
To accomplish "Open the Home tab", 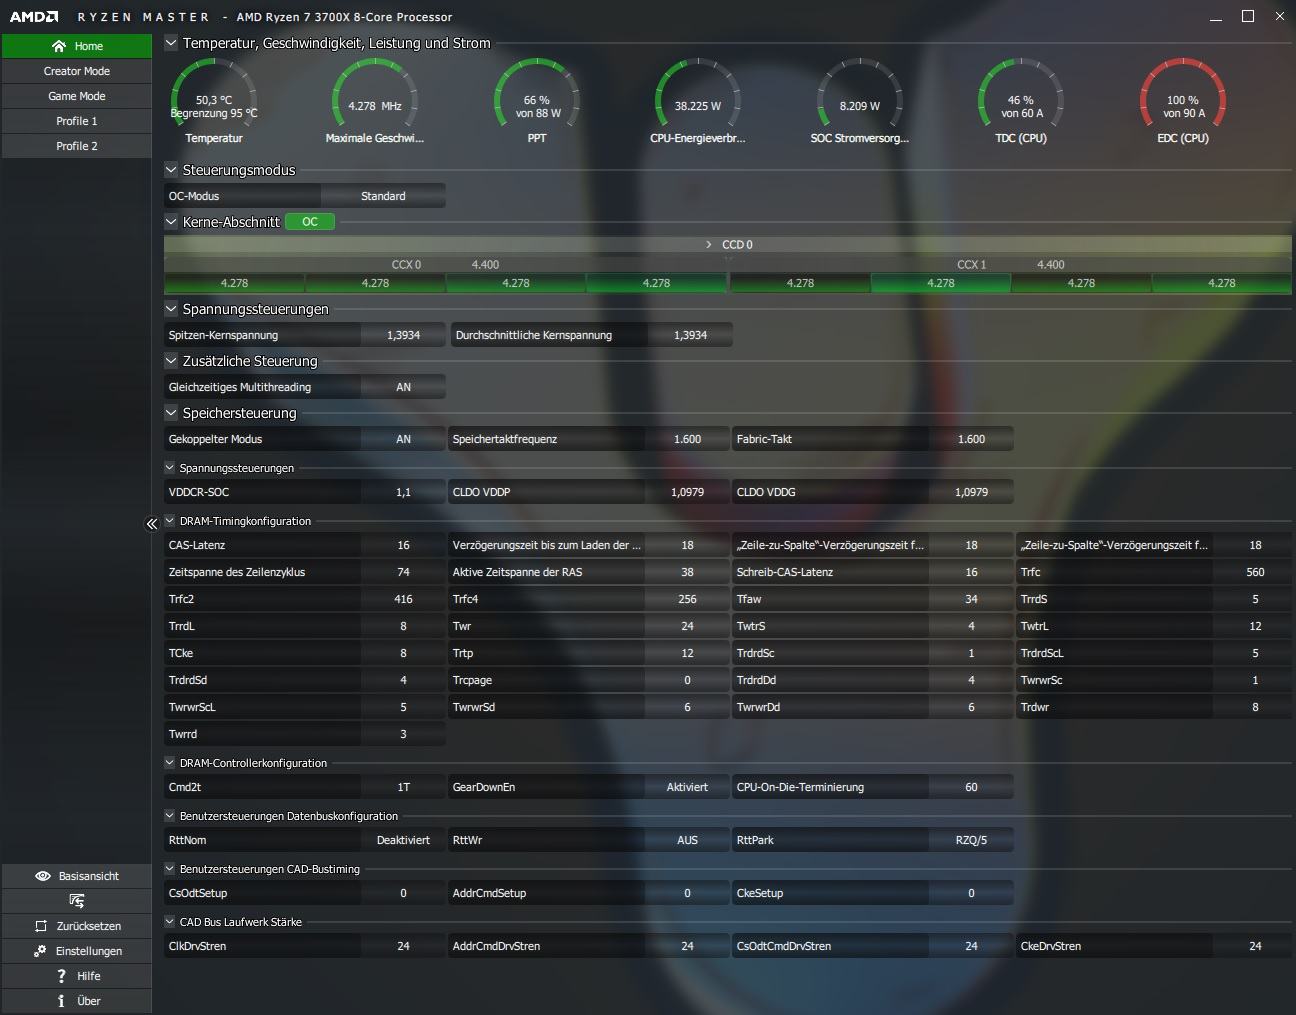I will pos(77,46).
